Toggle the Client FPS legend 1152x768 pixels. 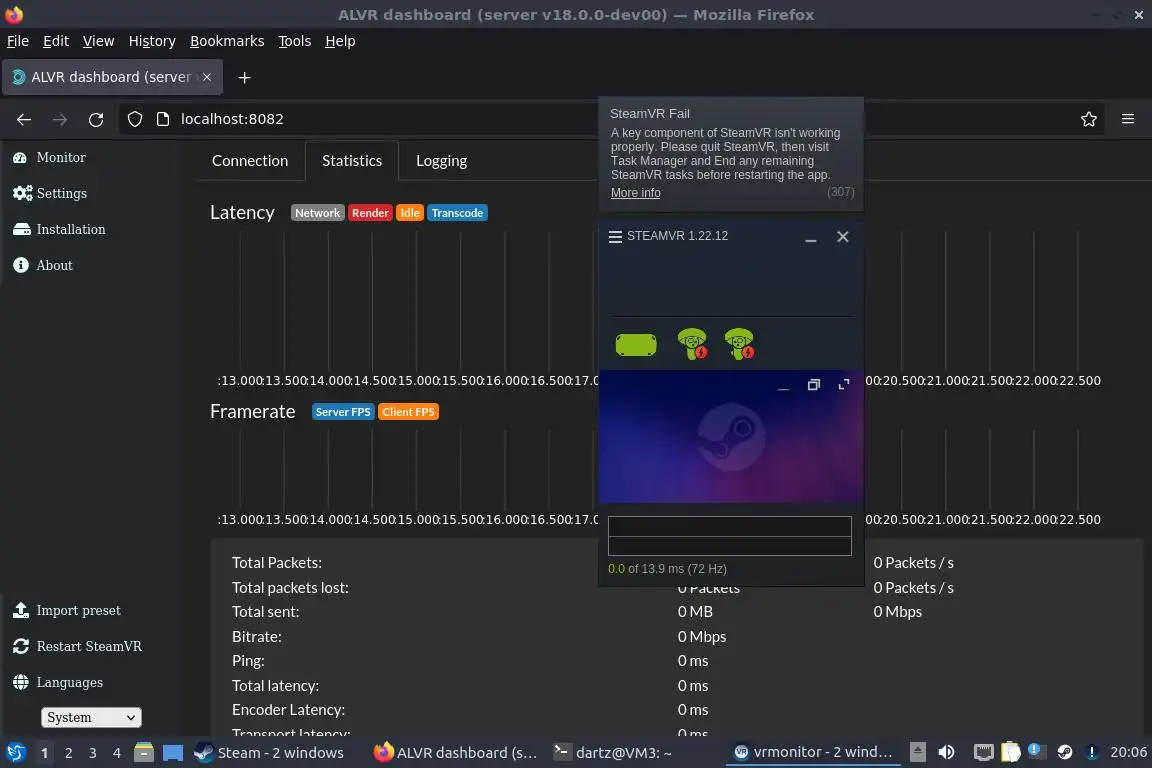point(408,412)
